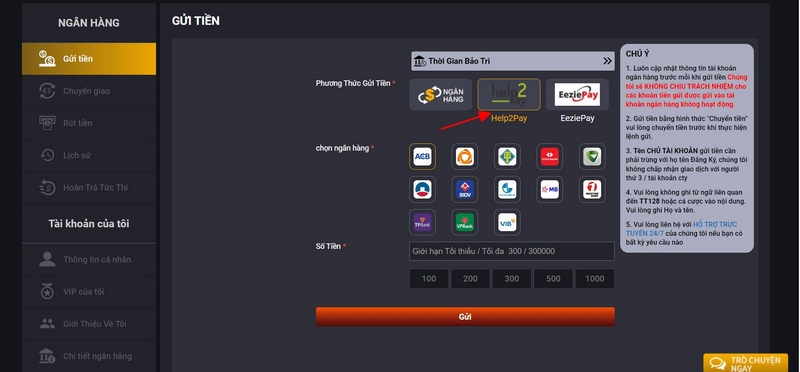The height and width of the screenshot is (372, 800).
Task: Select the green Vietcombank icon
Action: tap(592, 157)
